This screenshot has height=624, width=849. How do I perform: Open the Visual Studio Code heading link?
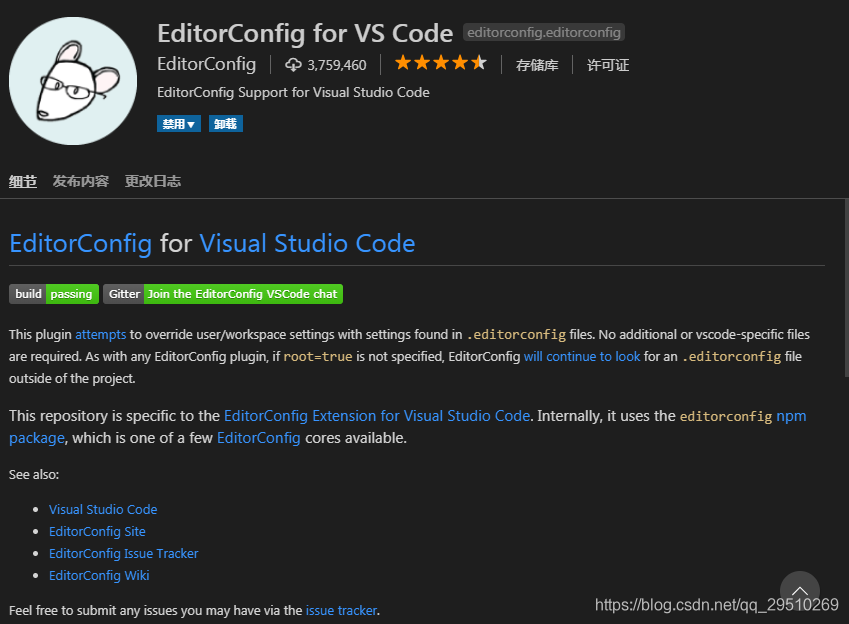(x=308, y=243)
